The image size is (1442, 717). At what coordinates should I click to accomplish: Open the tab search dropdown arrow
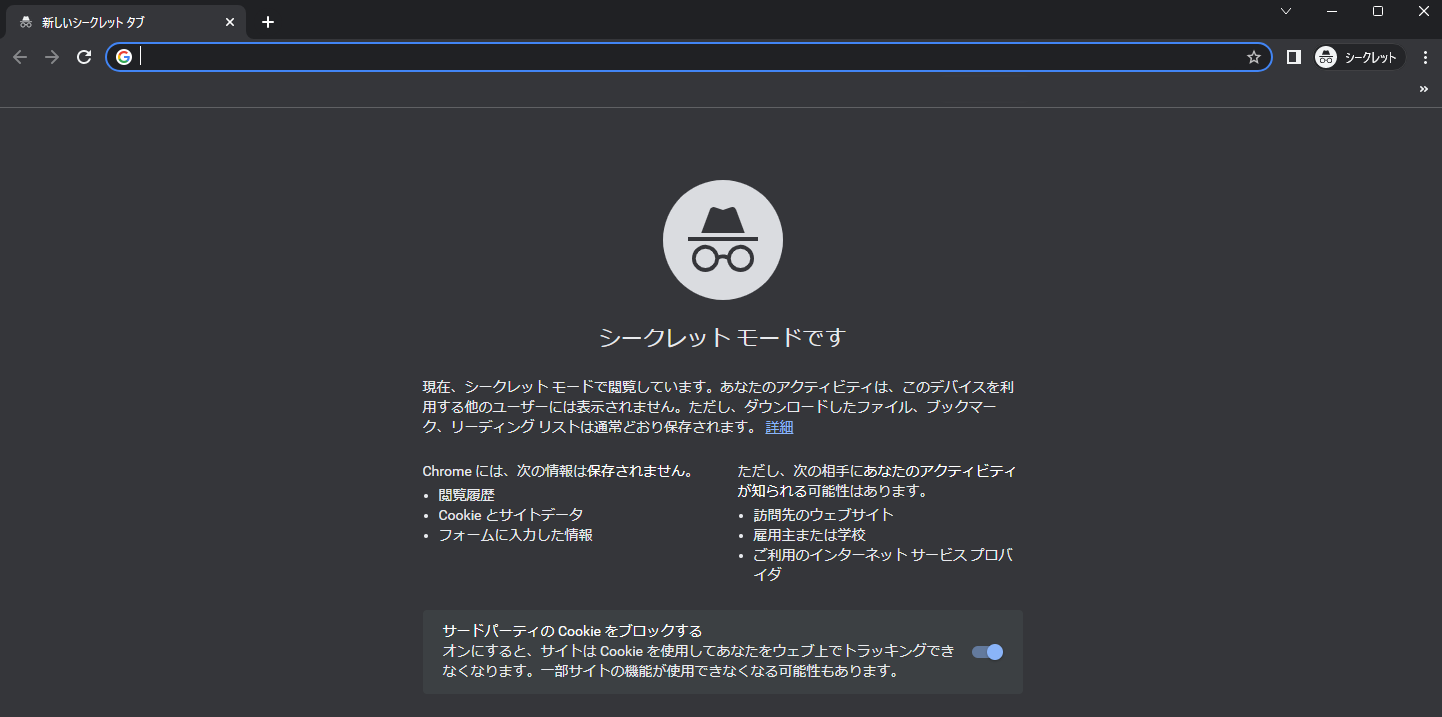pyautogui.click(x=1286, y=11)
